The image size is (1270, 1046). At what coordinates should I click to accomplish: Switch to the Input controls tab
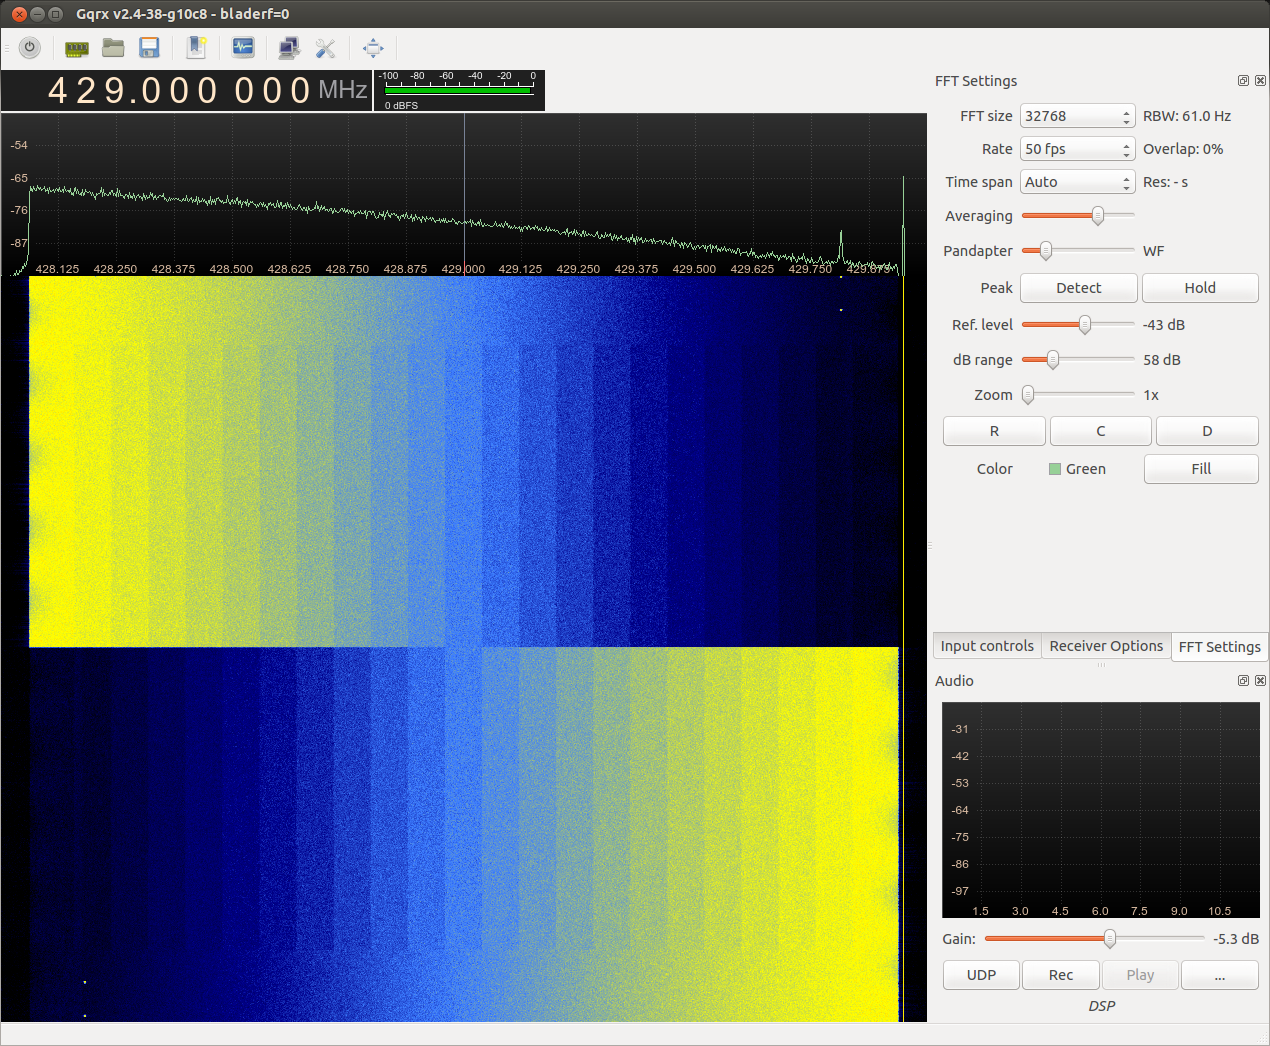(986, 646)
